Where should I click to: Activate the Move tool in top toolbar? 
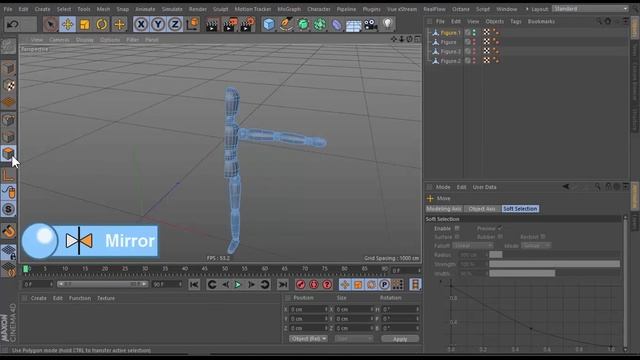pyautogui.click(x=68, y=24)
